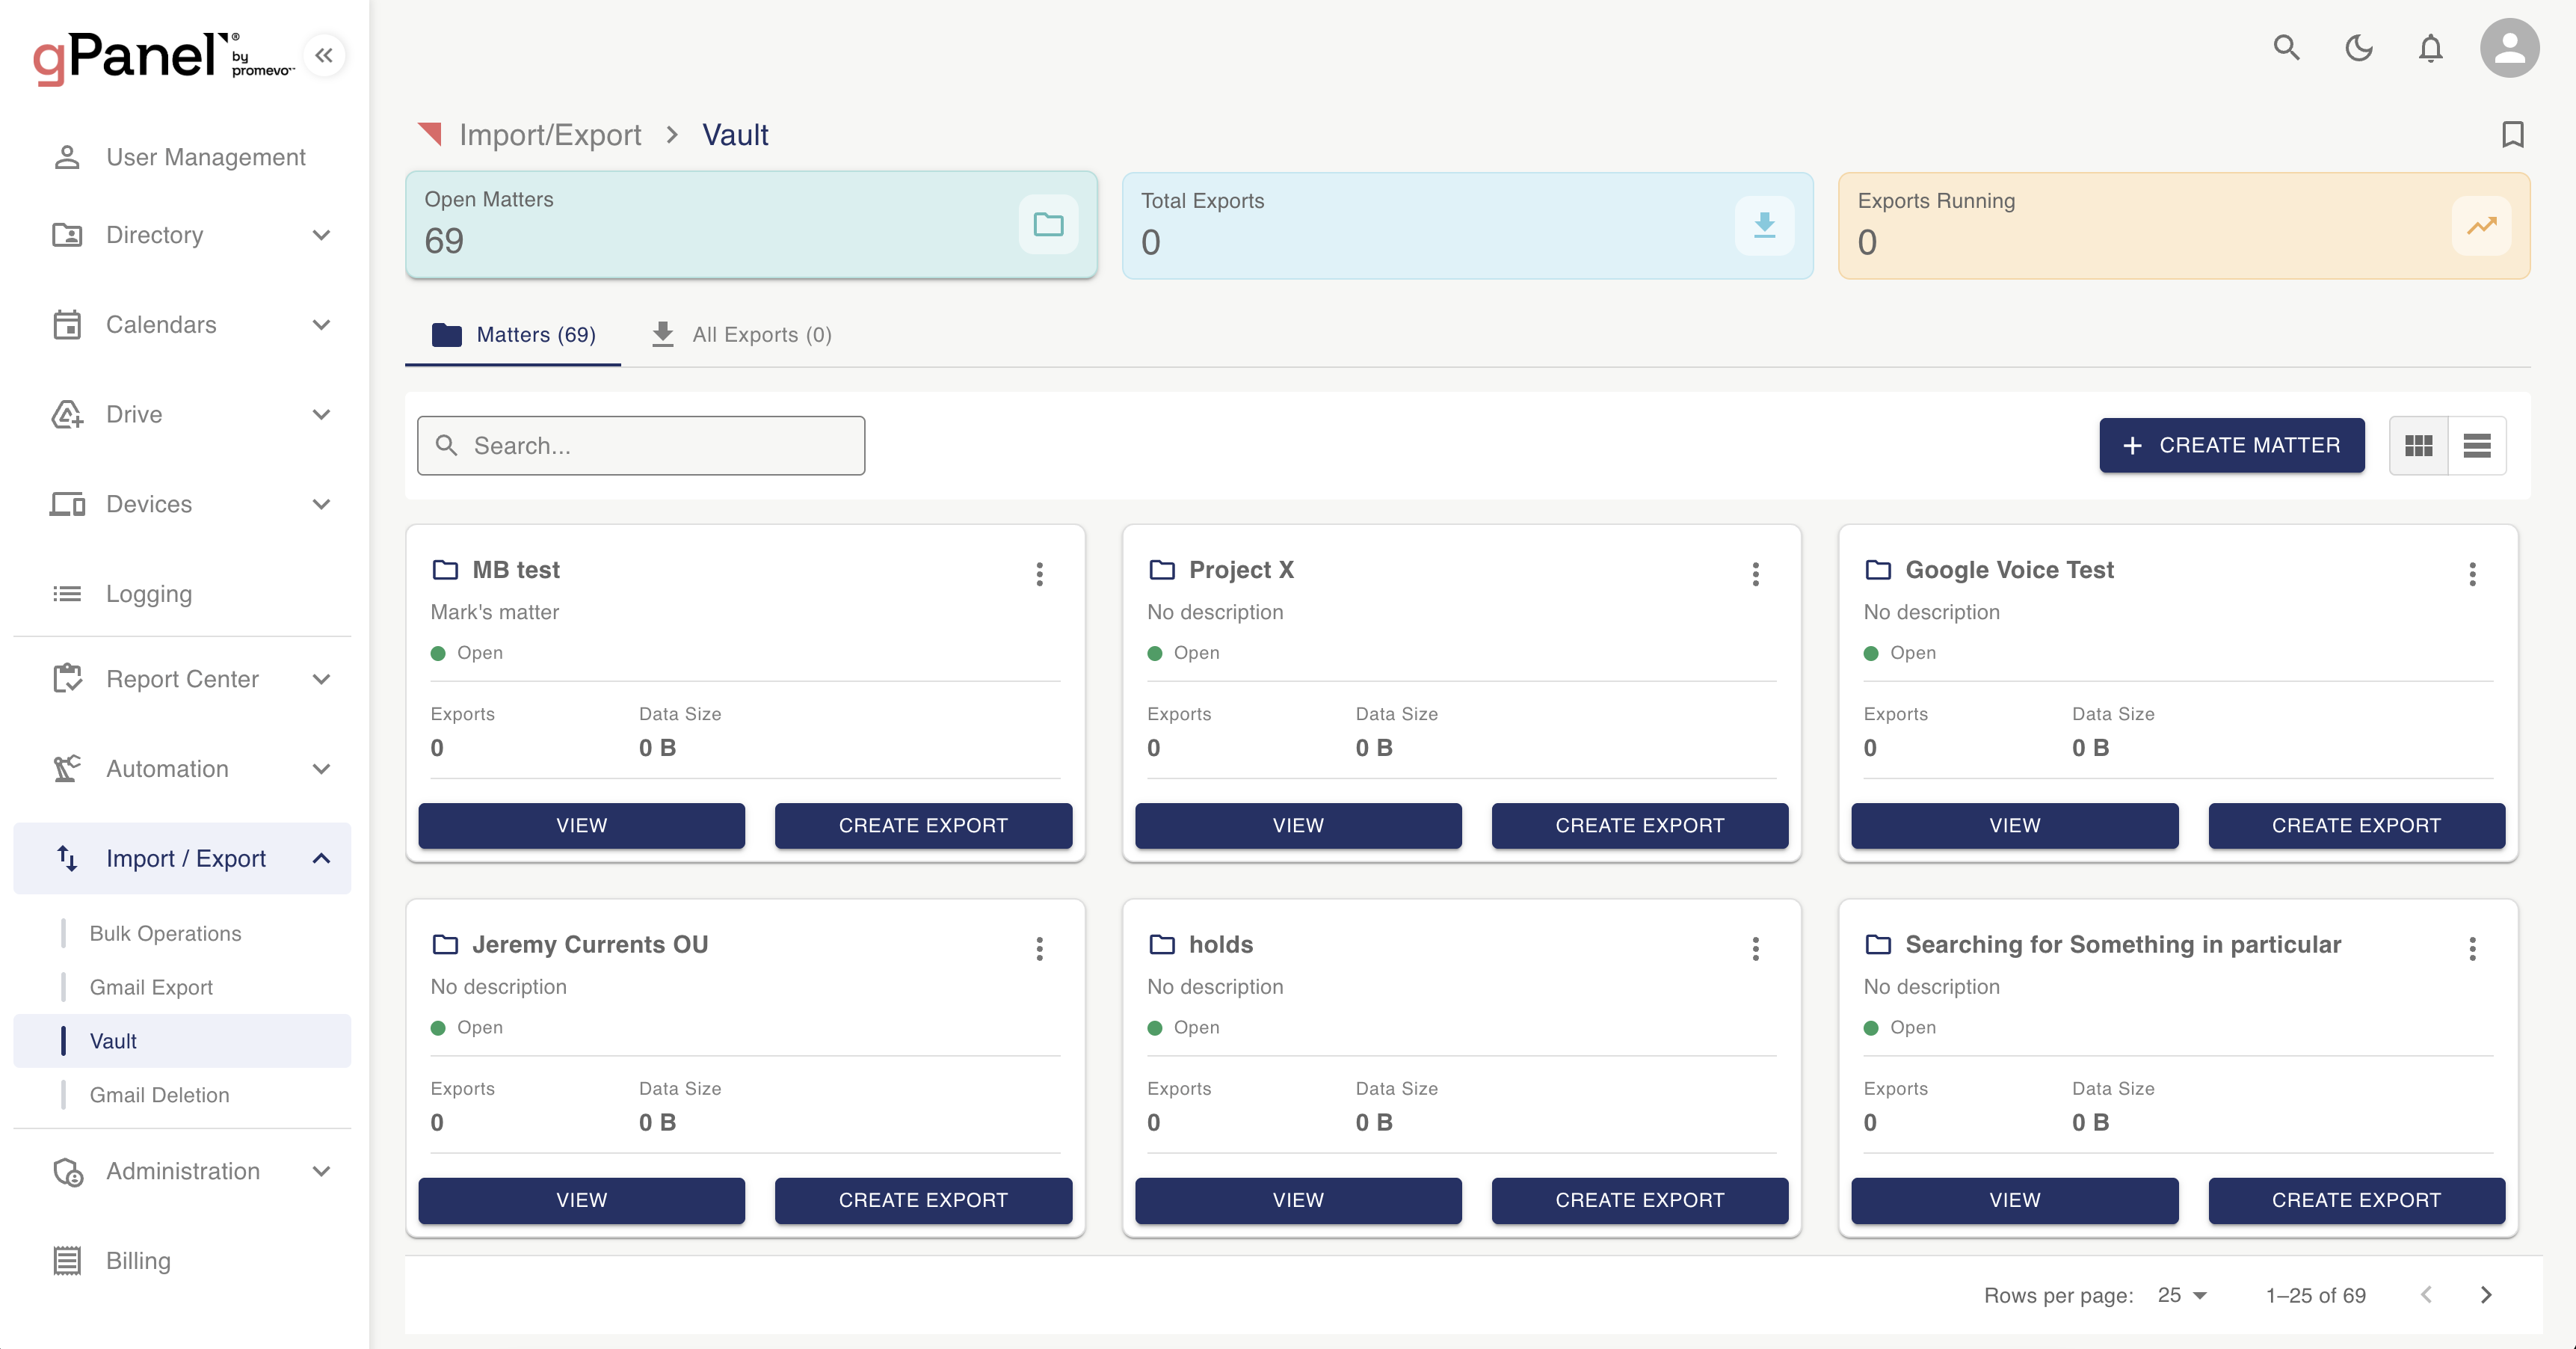2576x1349 pixels.
Task: Focus the matters search field
Action: 640,445
